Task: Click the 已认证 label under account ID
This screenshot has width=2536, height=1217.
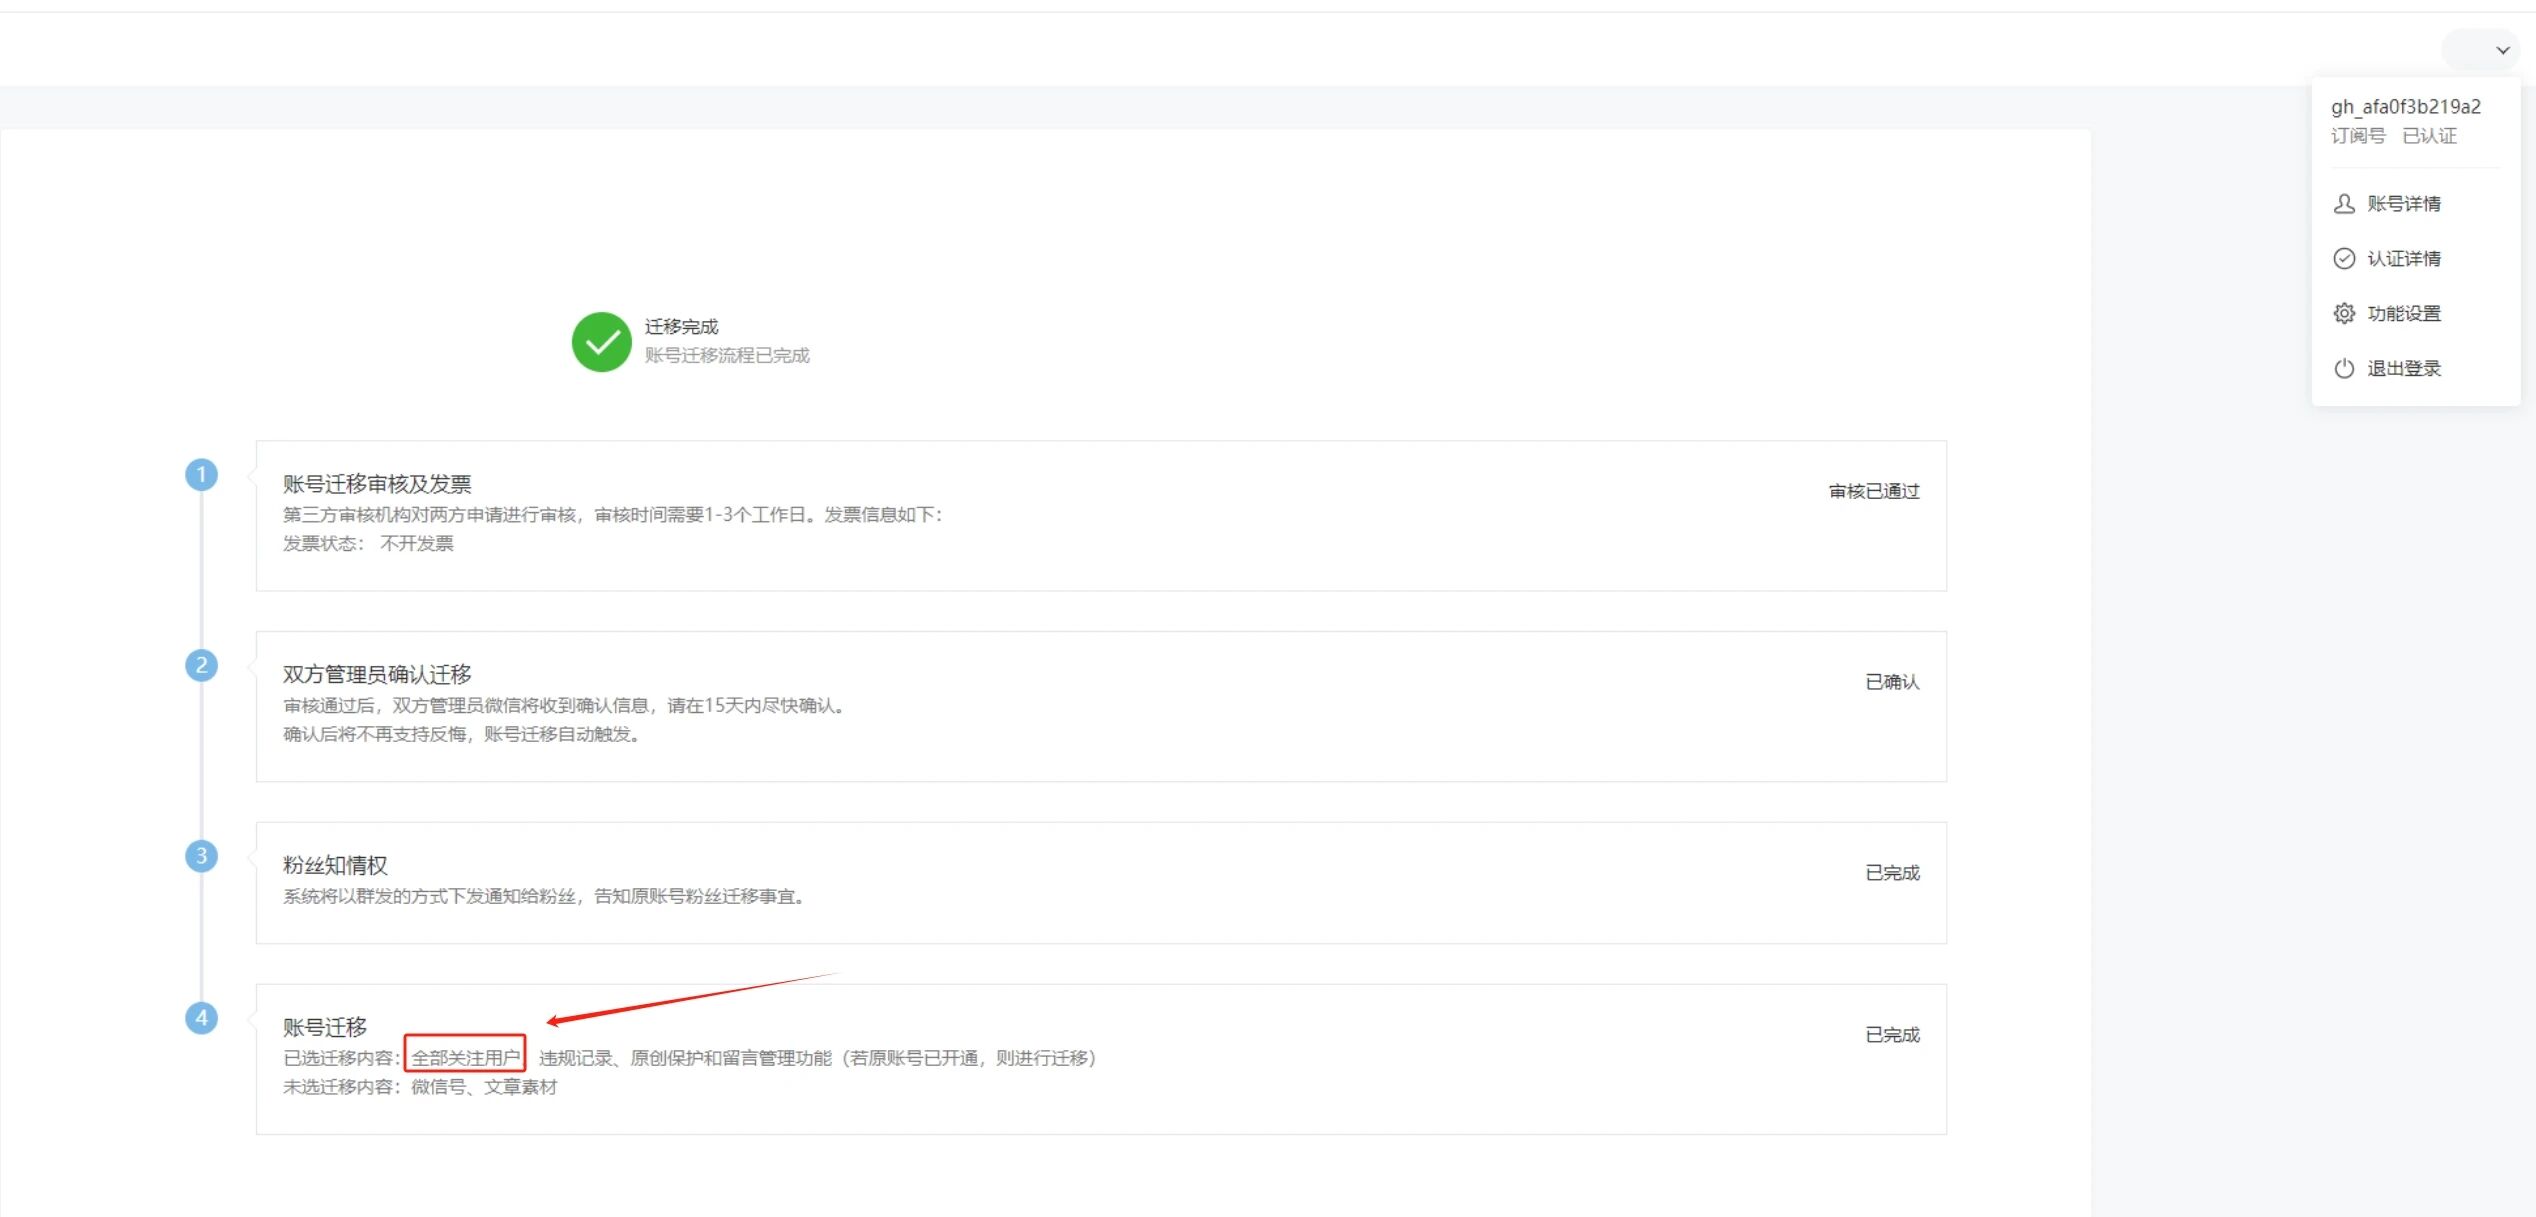Action: pos(2429,136)
